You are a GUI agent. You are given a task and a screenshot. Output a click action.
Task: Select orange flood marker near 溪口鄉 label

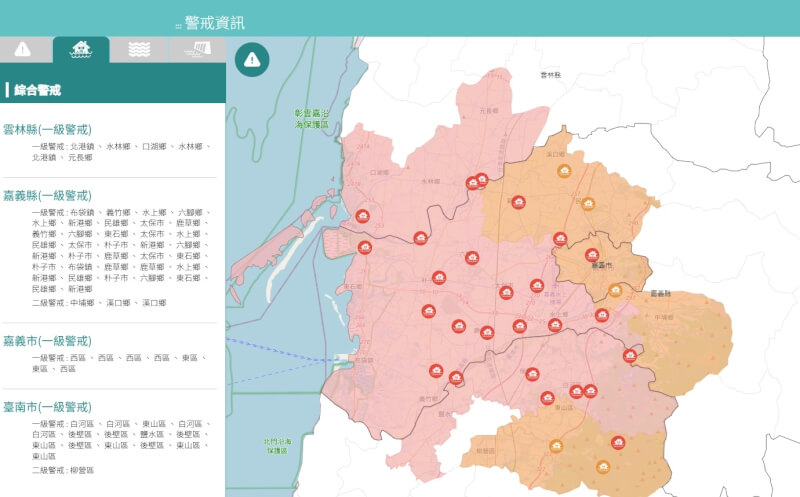click(564, 170)
